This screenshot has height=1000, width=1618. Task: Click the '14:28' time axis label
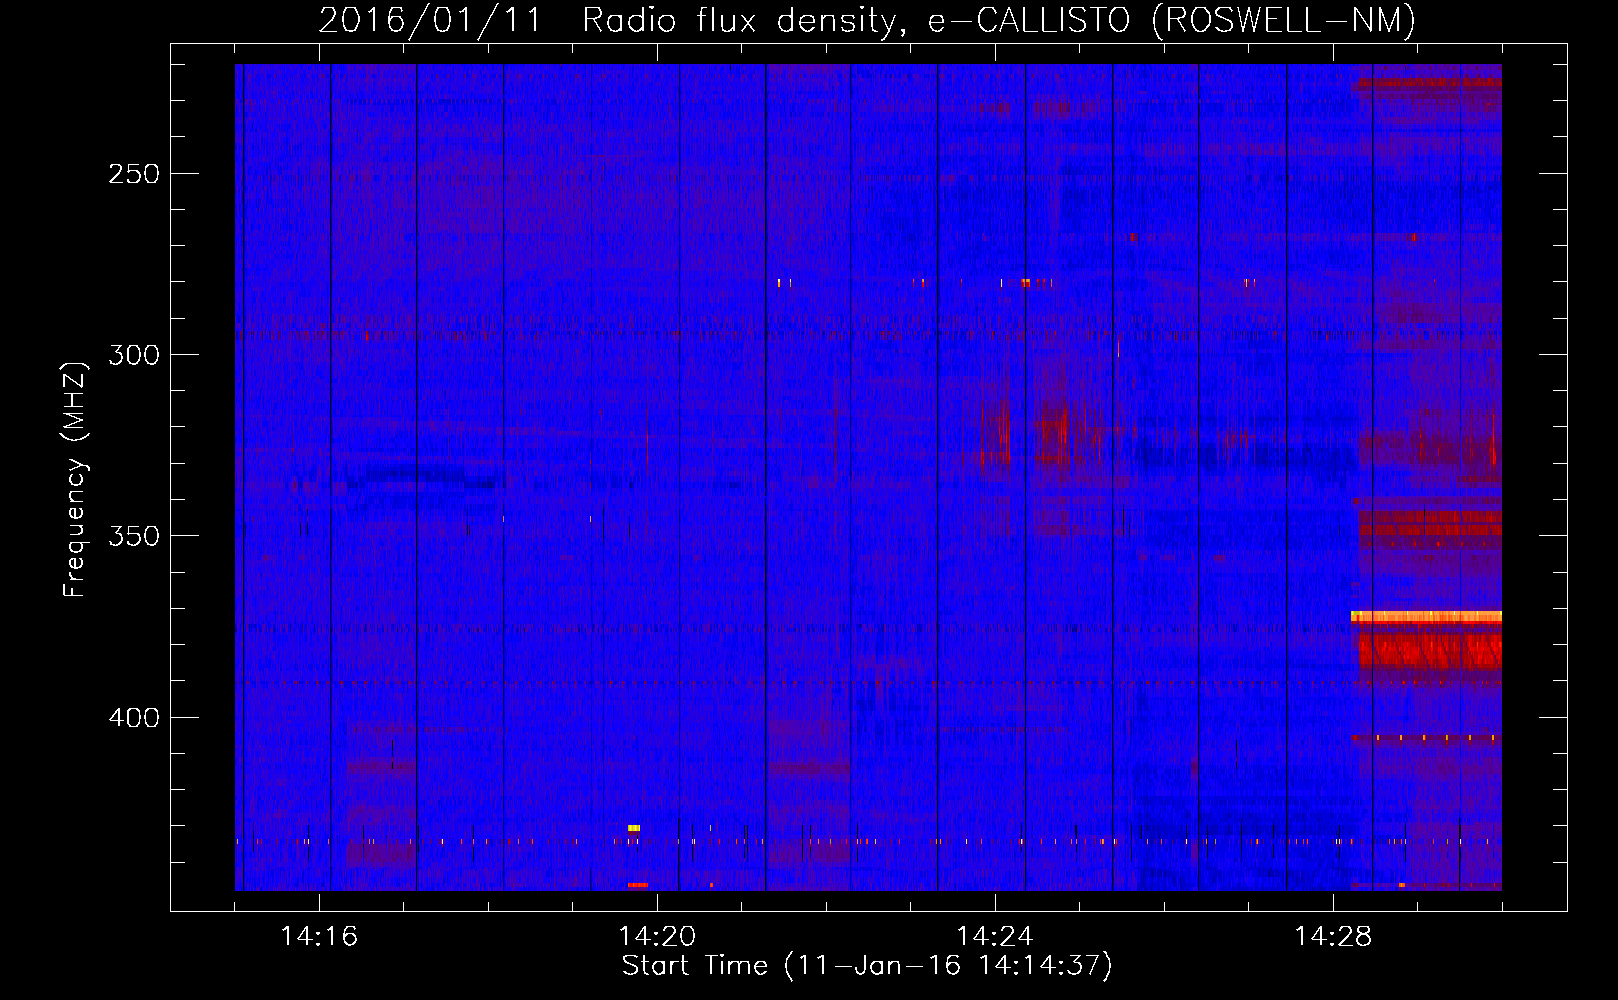click(x=1333, y=937)
